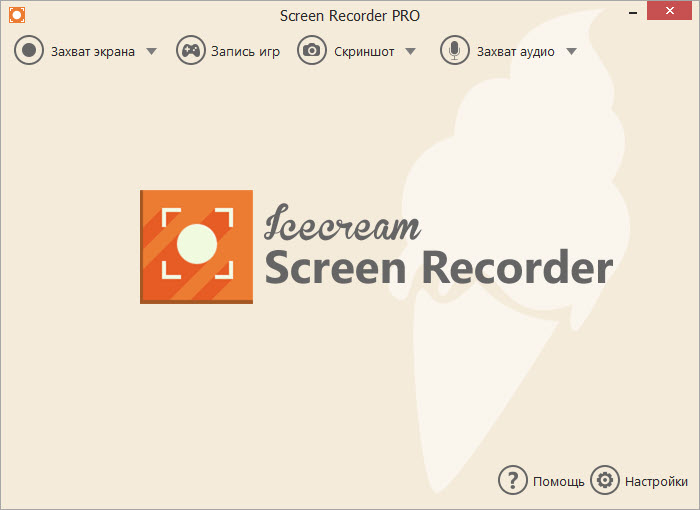Open the settings gear icon

[x=605, y=480]
